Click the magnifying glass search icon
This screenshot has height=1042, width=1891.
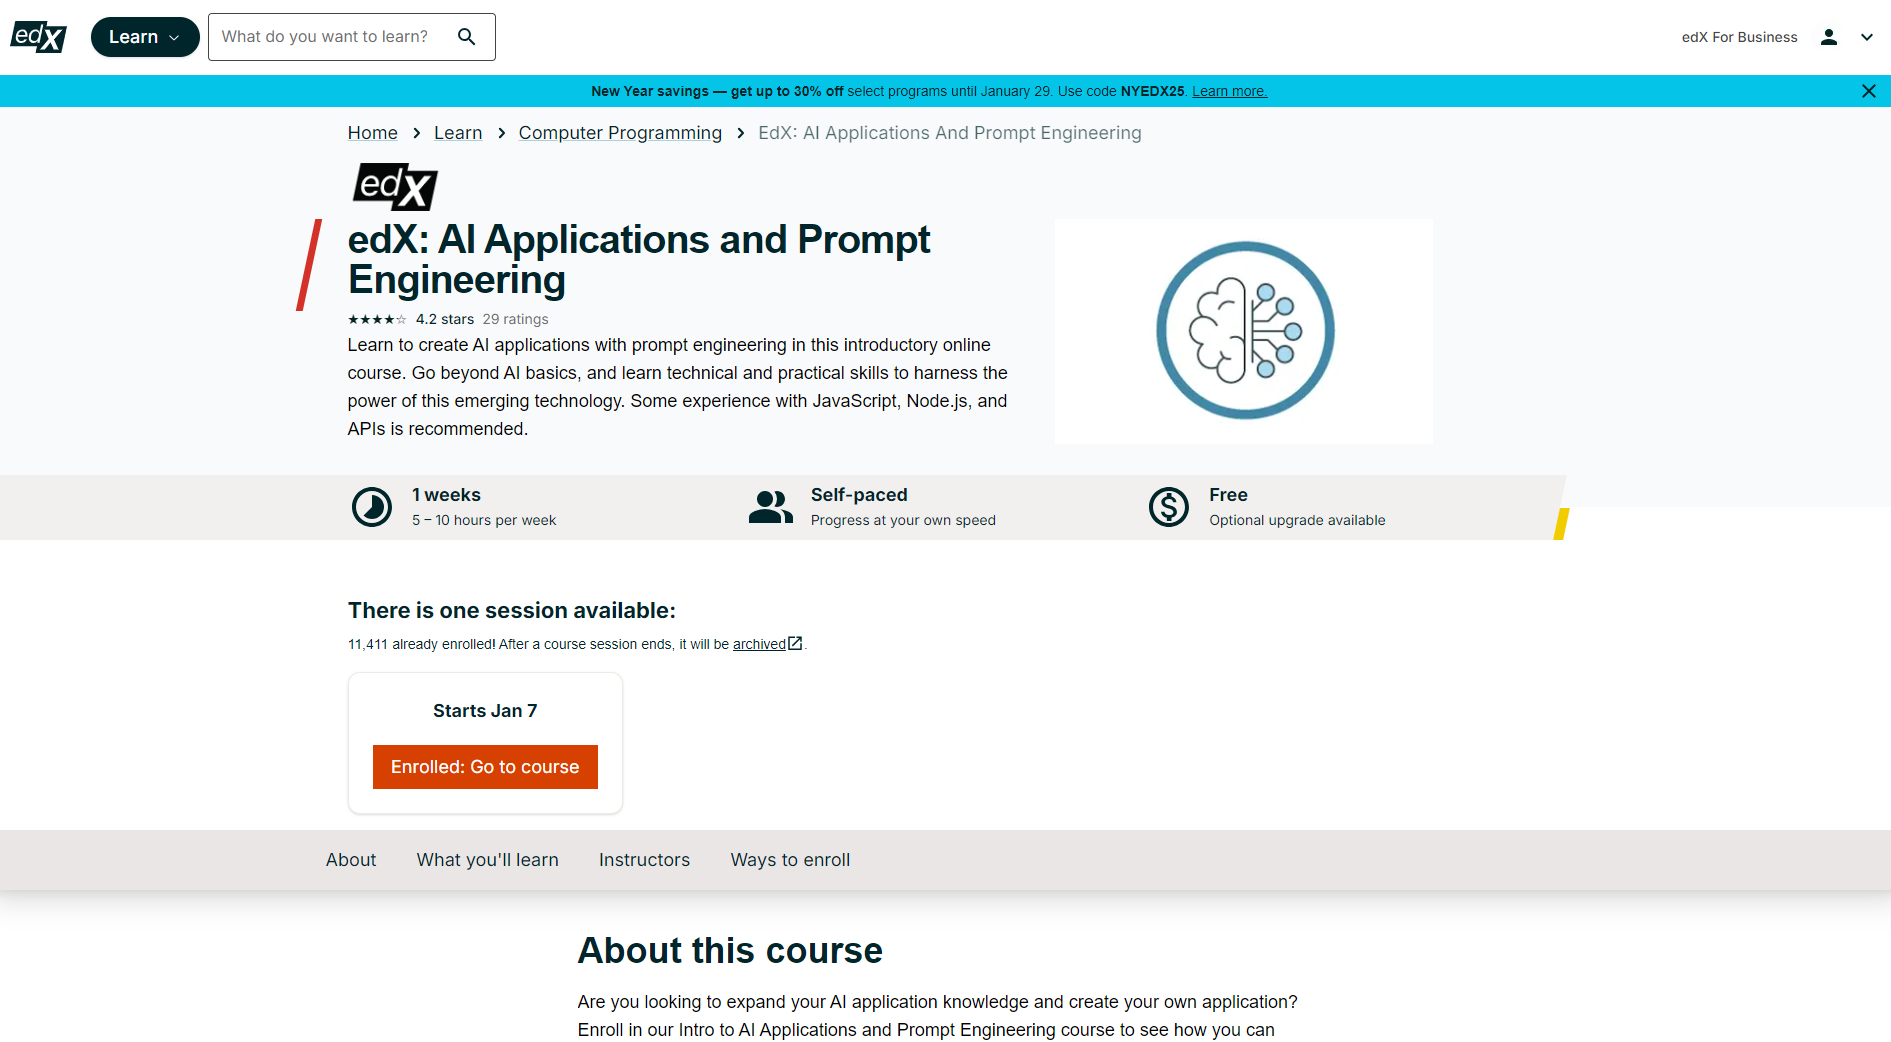467,37
